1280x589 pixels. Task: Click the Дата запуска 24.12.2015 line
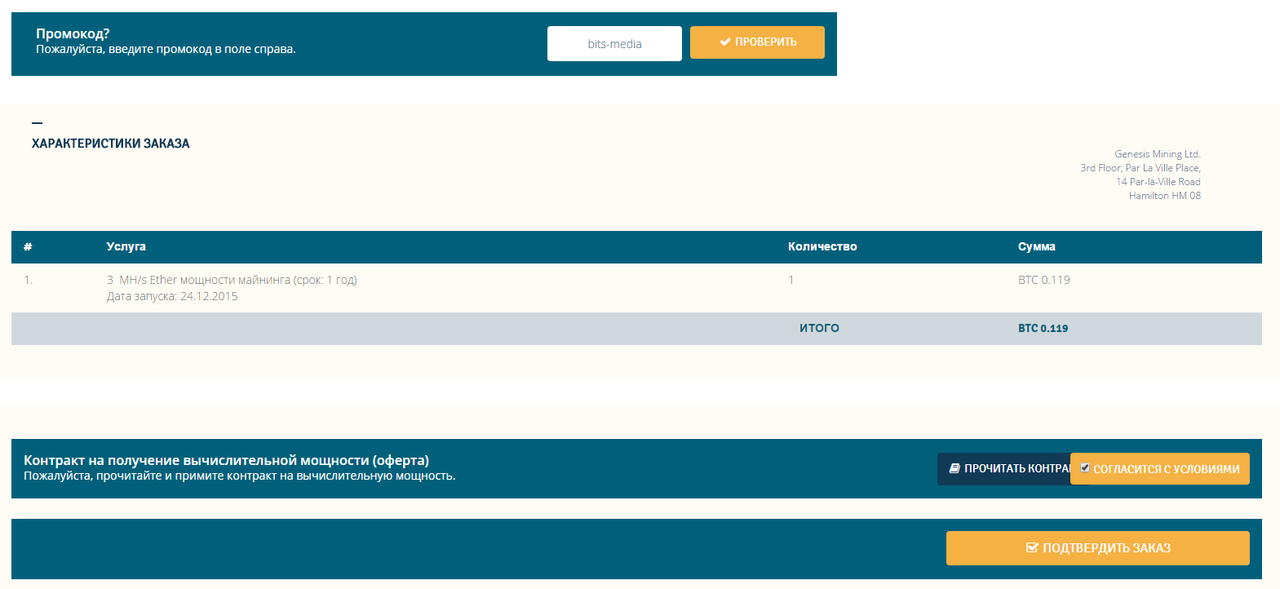click(172, 297)
